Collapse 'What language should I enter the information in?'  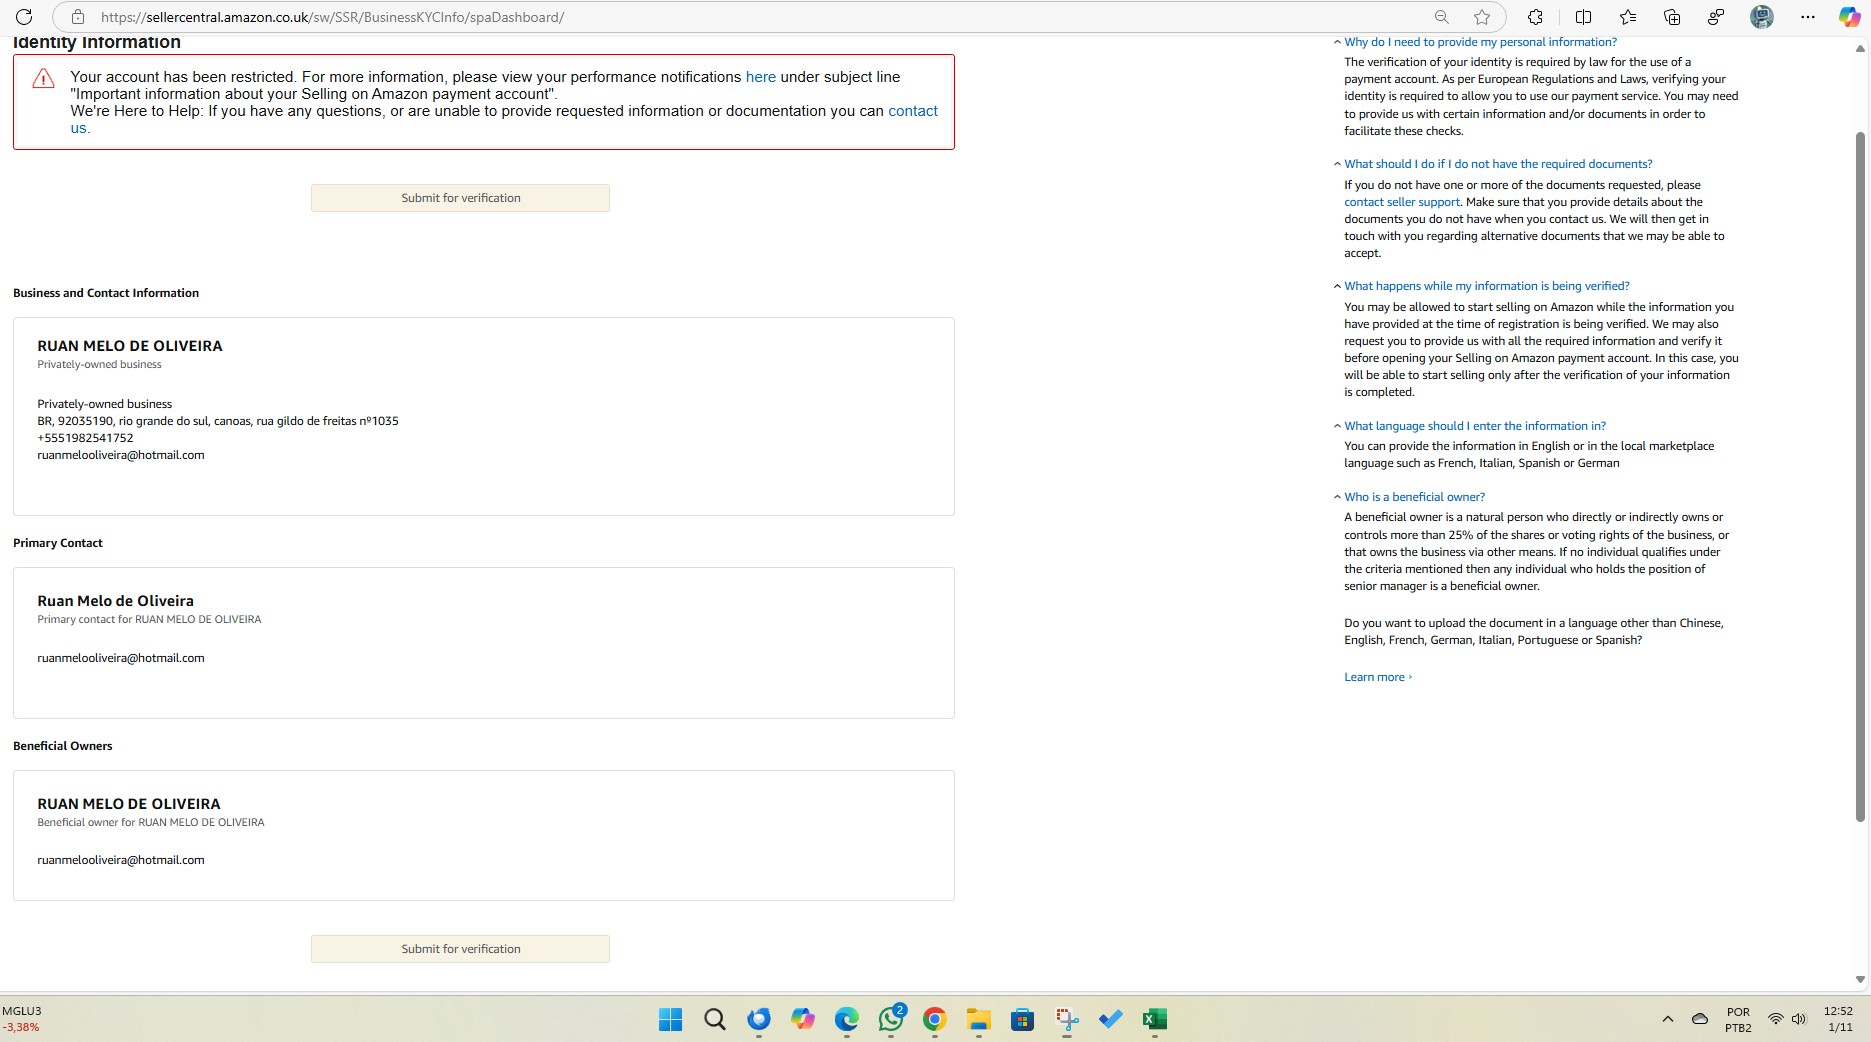click(1474, 426)
